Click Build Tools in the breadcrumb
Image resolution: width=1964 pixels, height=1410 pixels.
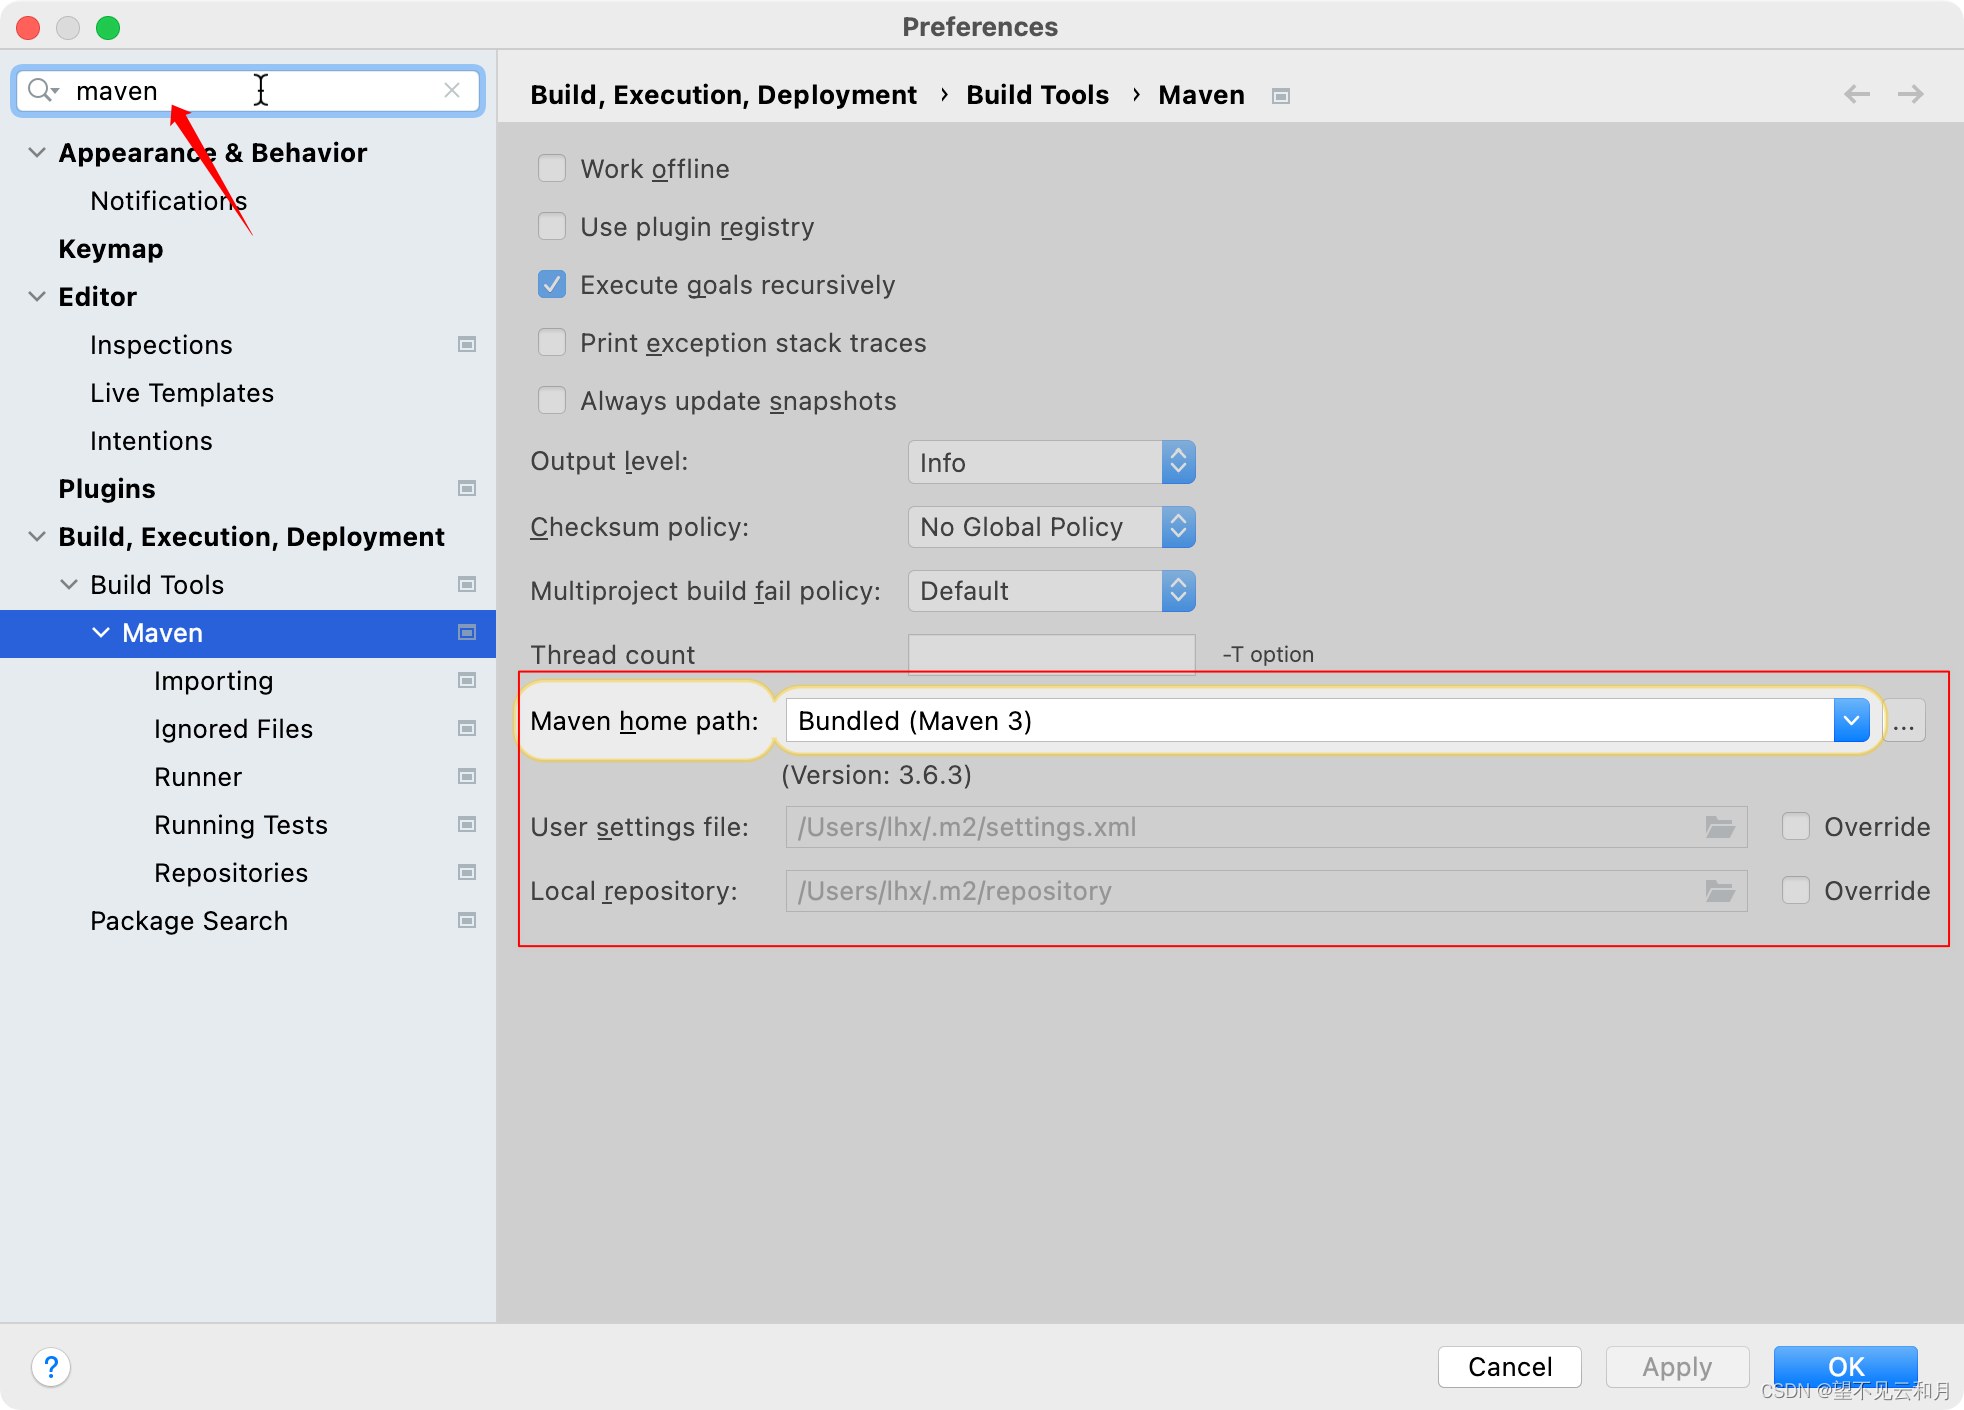pyautogui.click(x=1037, y=95)
